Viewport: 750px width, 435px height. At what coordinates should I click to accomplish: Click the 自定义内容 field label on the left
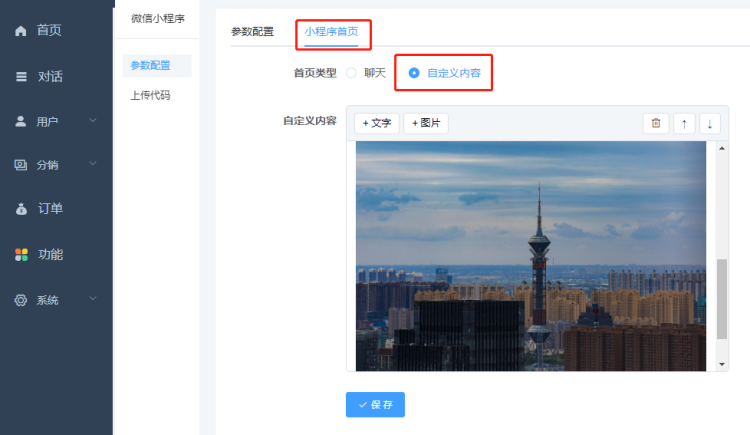310,121
